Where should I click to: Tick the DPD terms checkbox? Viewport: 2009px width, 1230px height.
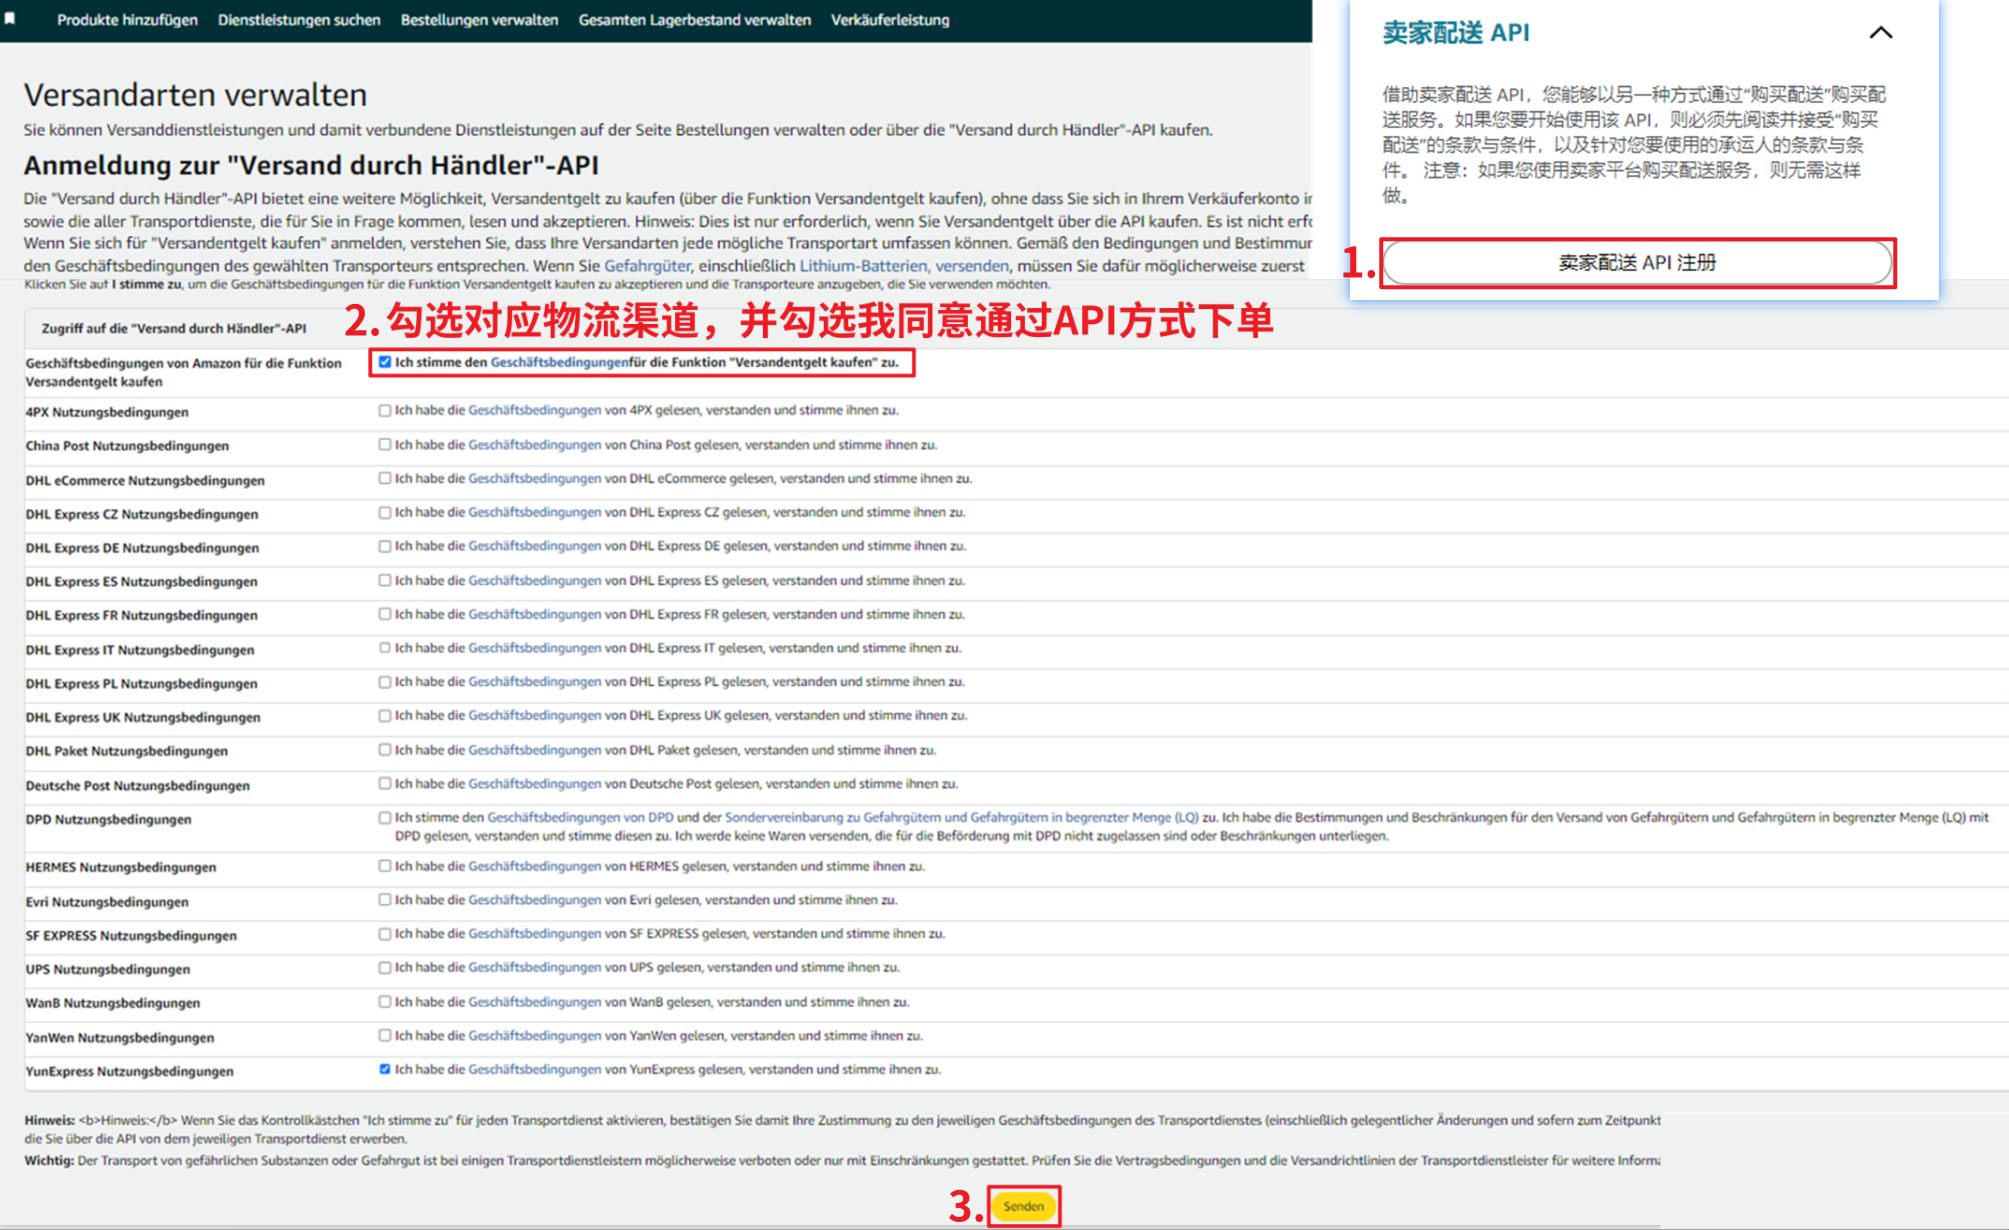(x=385, y=818)
